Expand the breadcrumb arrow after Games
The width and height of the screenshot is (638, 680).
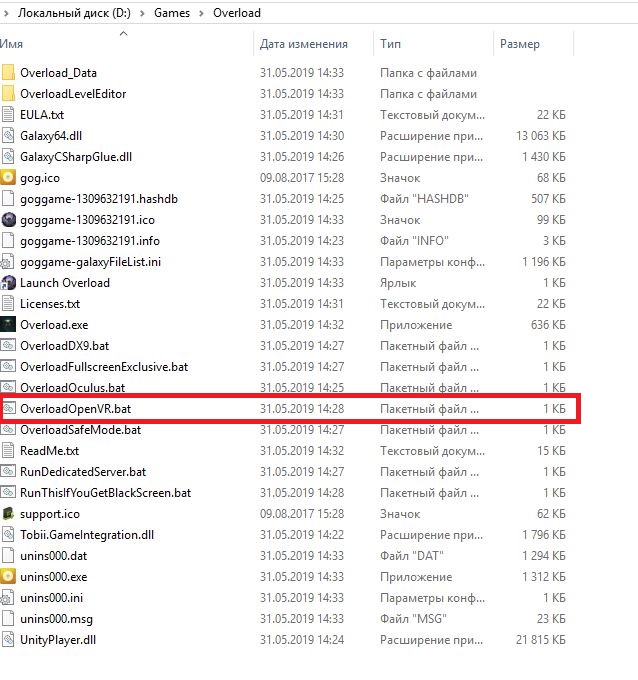[201, 13]
